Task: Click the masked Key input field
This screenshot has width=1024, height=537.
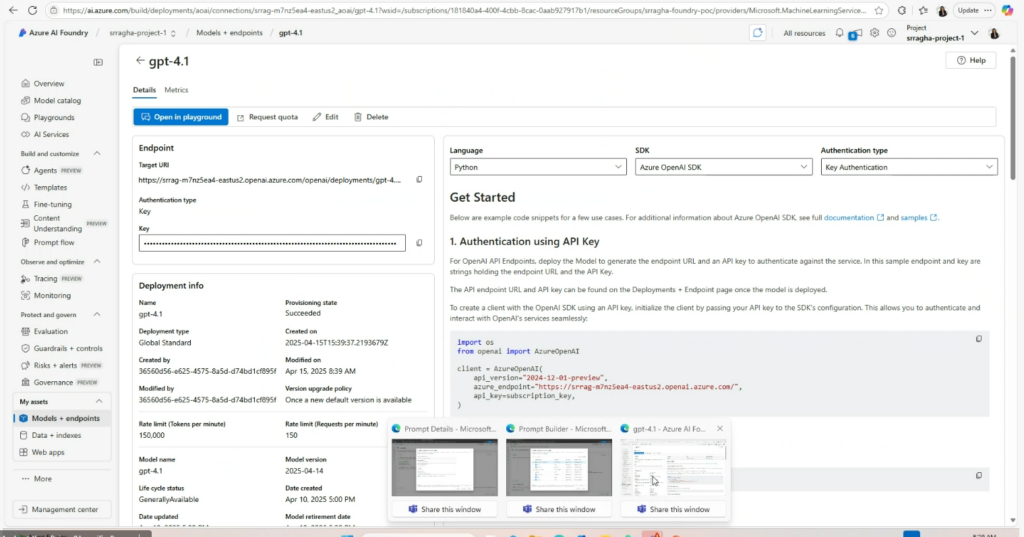Action: click(x=272, y=243)
